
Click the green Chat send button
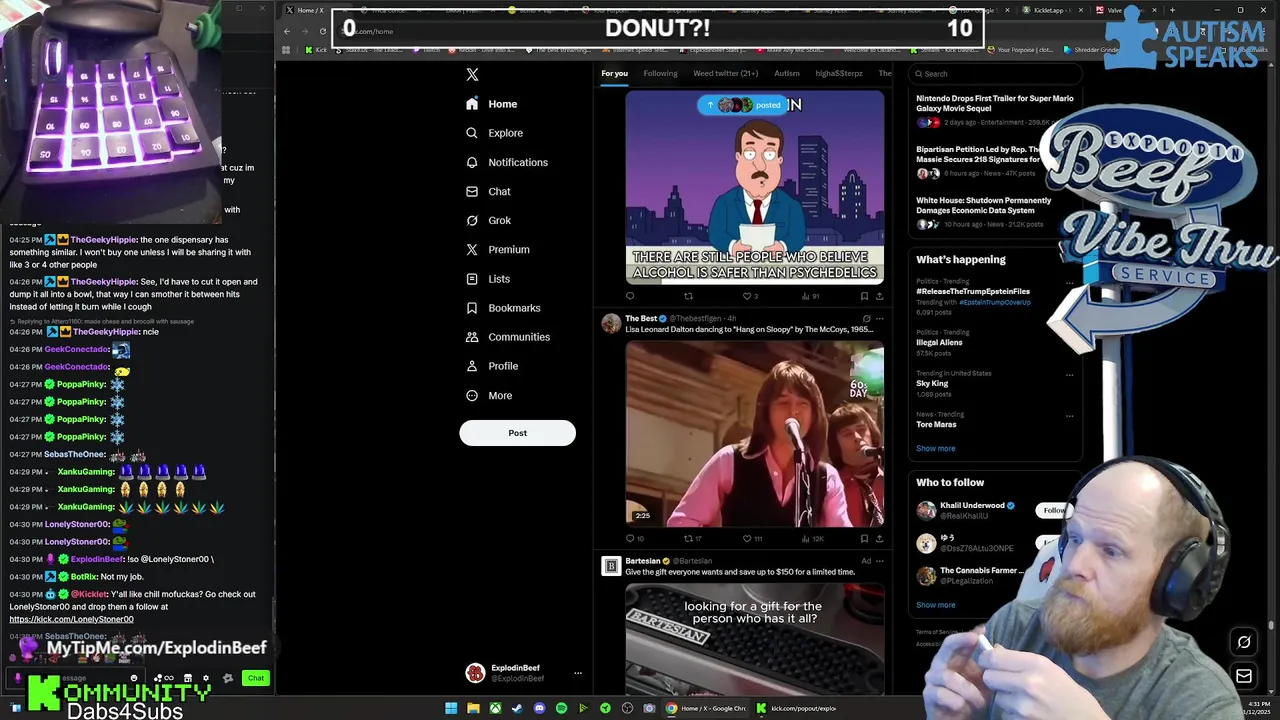pyautogui.click(x=256, y=678)
